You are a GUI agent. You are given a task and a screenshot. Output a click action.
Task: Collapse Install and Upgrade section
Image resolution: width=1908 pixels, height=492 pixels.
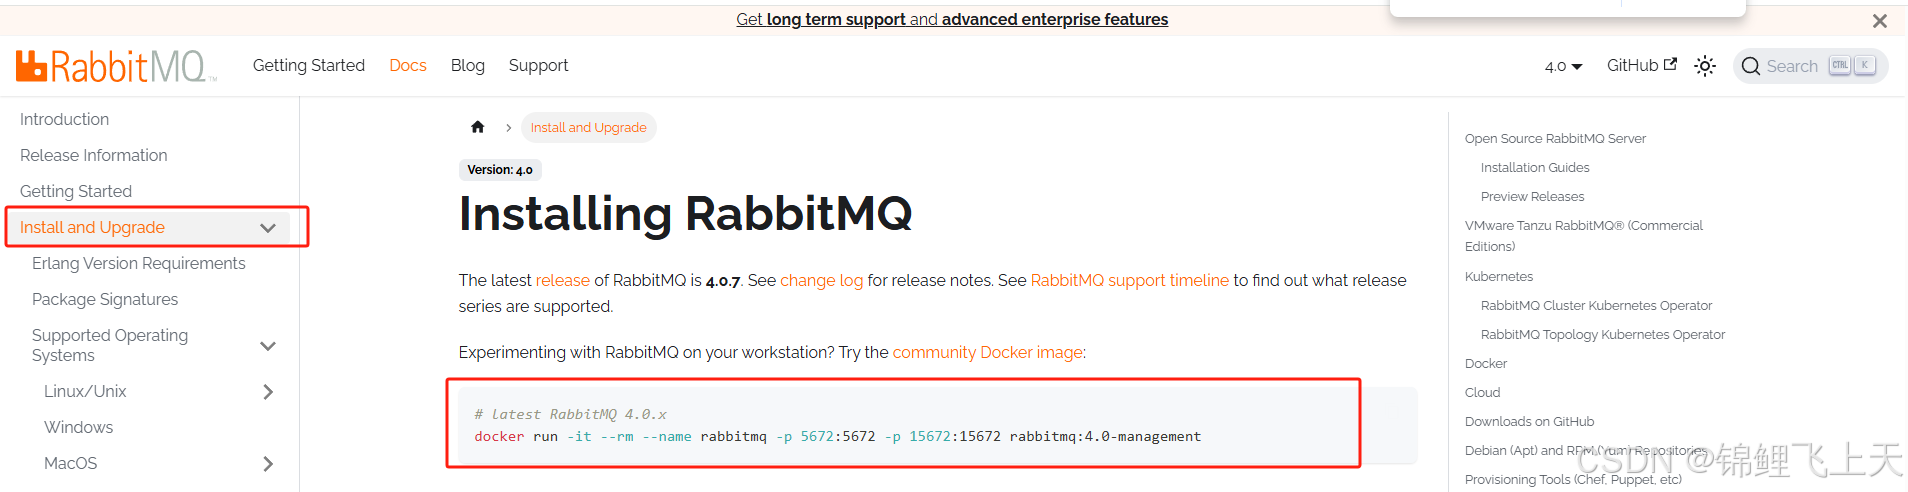click(x=267, y=228)
